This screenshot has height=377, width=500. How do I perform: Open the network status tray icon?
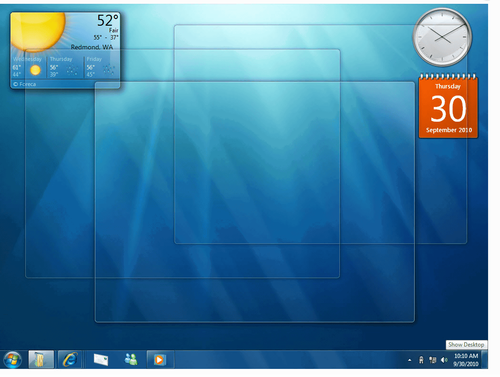[433, 360]
